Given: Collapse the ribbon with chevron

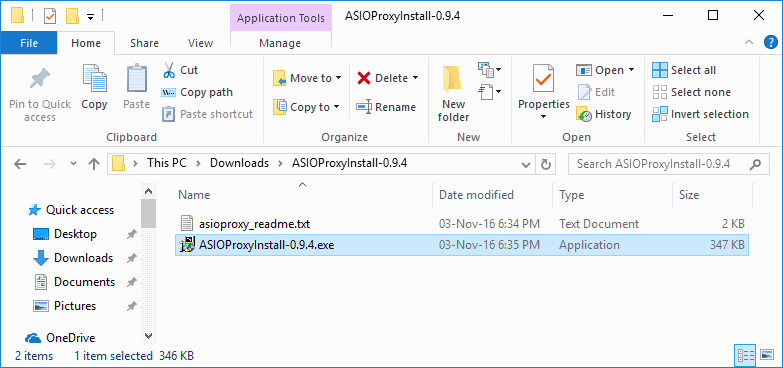Looking at the screenshot, I should [x=749, y=43].
